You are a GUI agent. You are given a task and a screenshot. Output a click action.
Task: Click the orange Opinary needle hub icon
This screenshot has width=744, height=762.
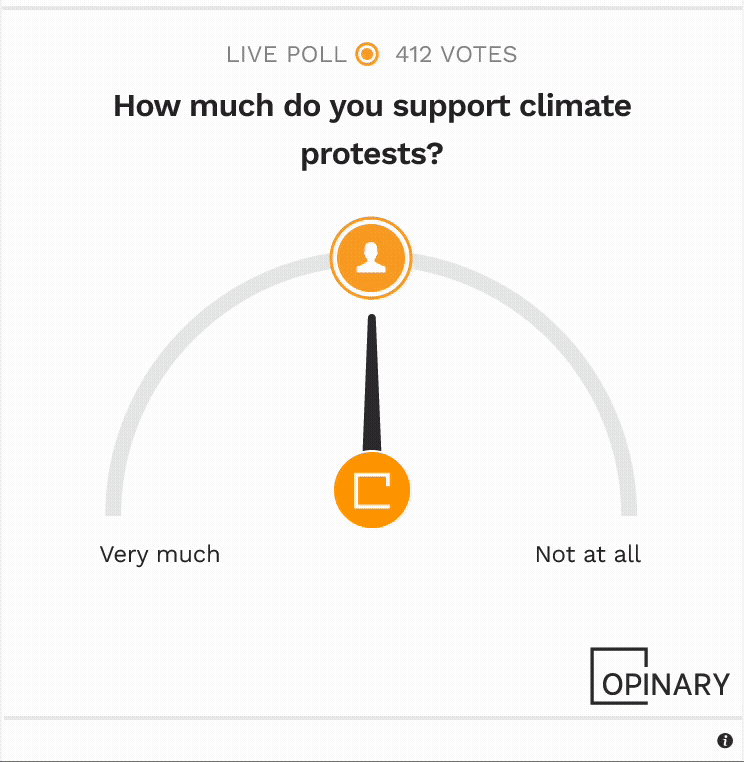tap(372, 490)
